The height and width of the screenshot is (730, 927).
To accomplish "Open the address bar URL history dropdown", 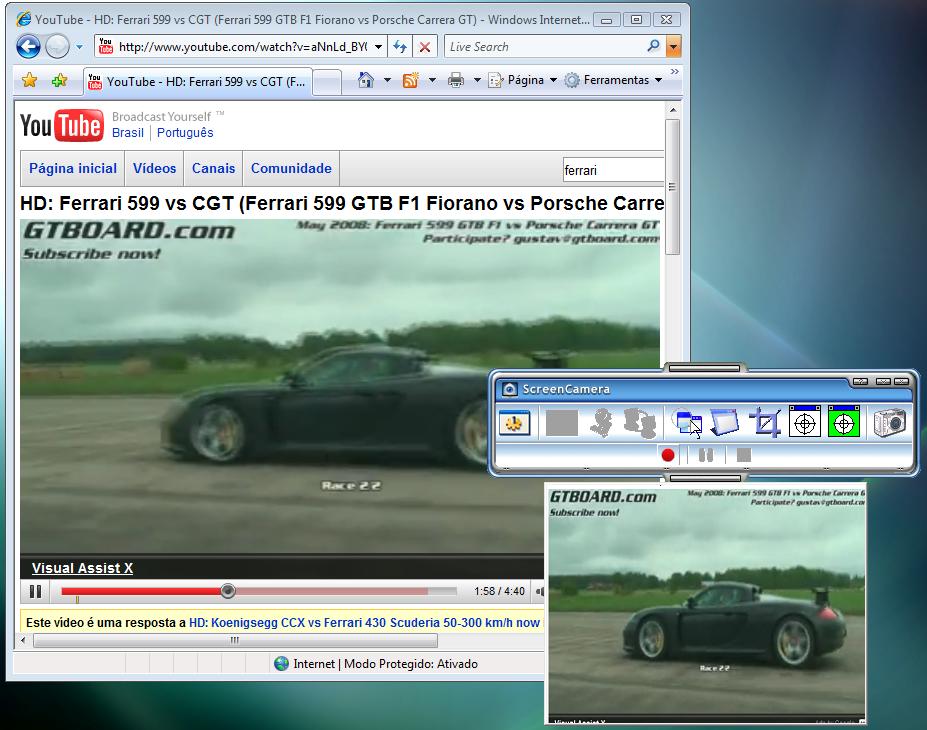I will 378,46.
